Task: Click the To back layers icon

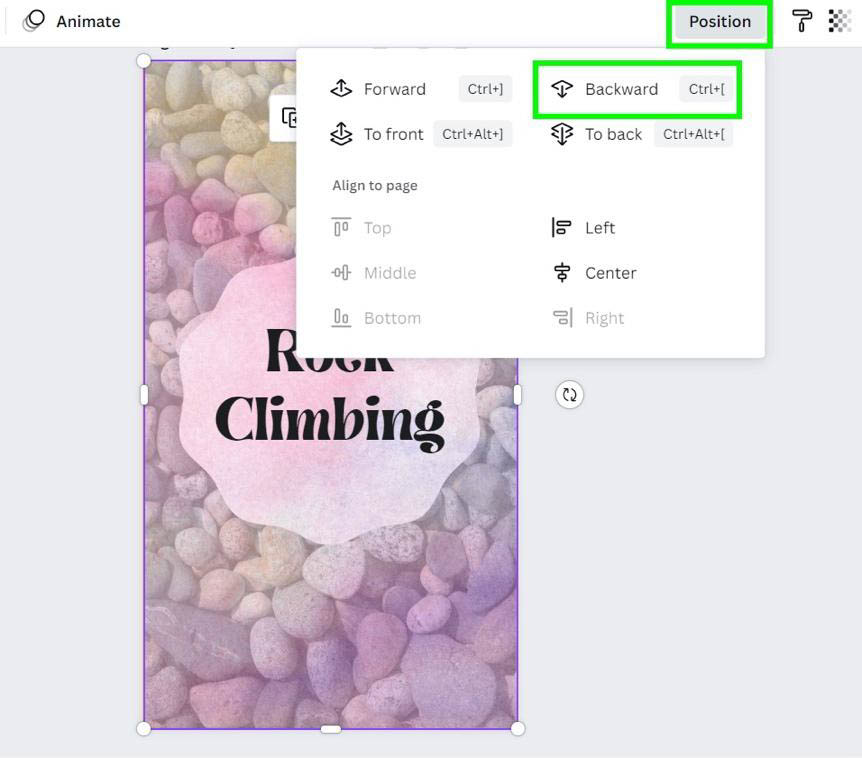Action: [562, 134]
